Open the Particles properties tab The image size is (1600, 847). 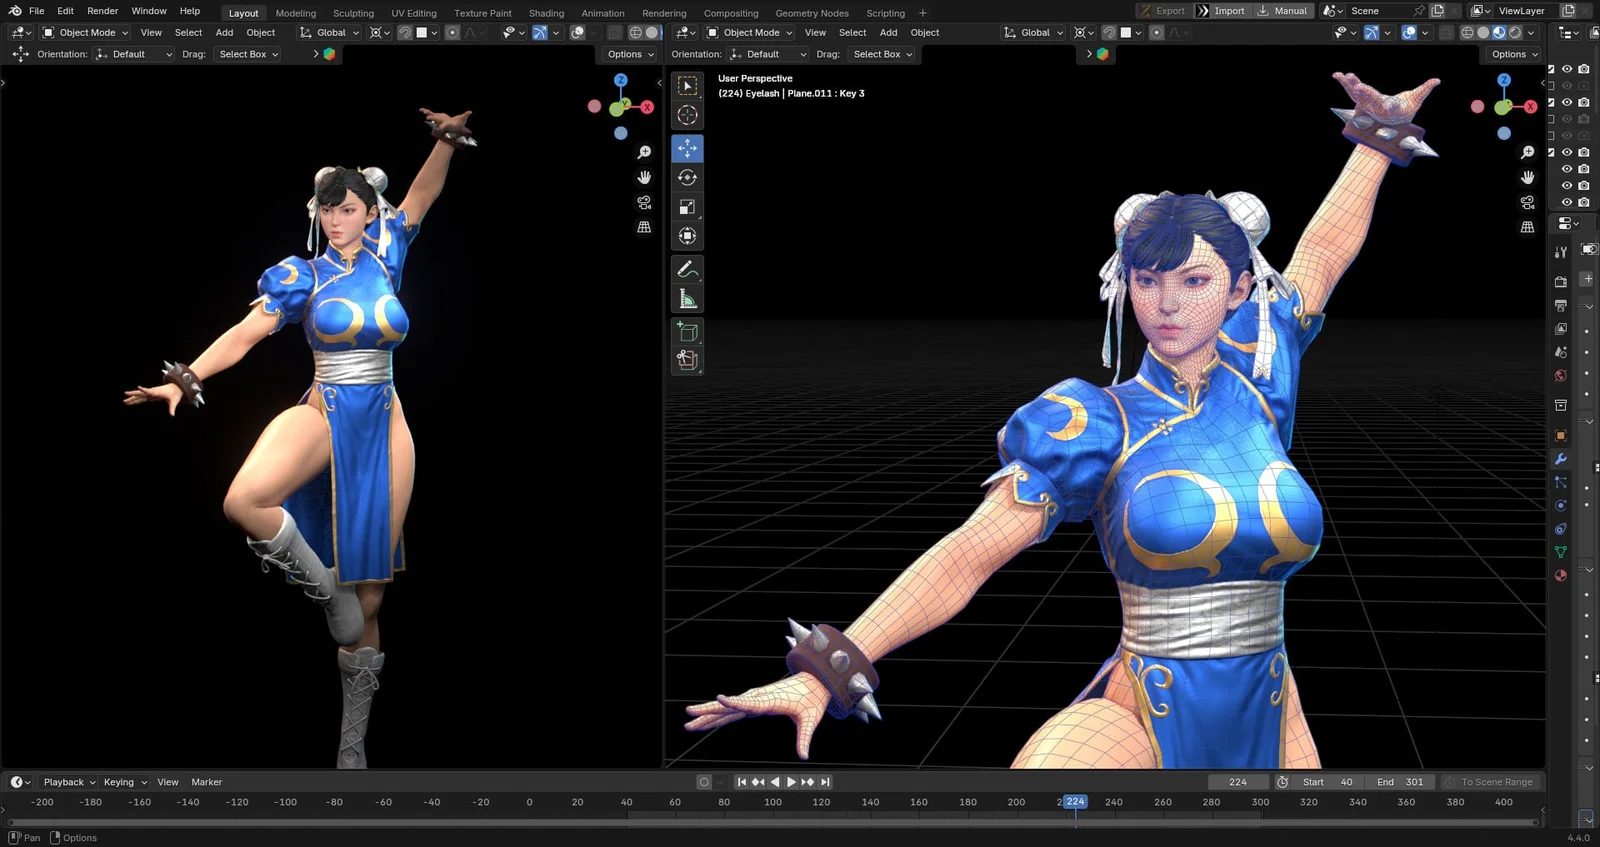point(1560,482)
